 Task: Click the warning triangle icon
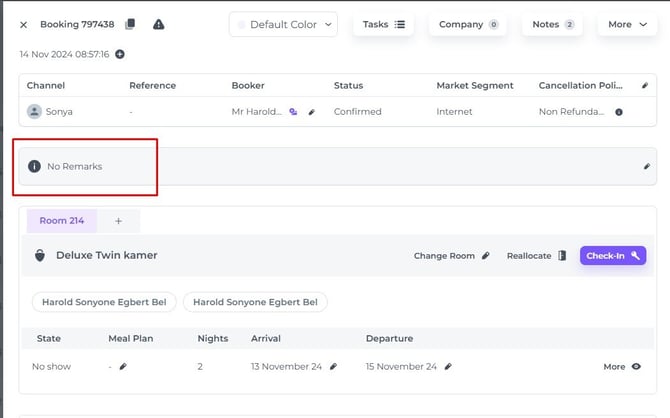tap(159, 24)
